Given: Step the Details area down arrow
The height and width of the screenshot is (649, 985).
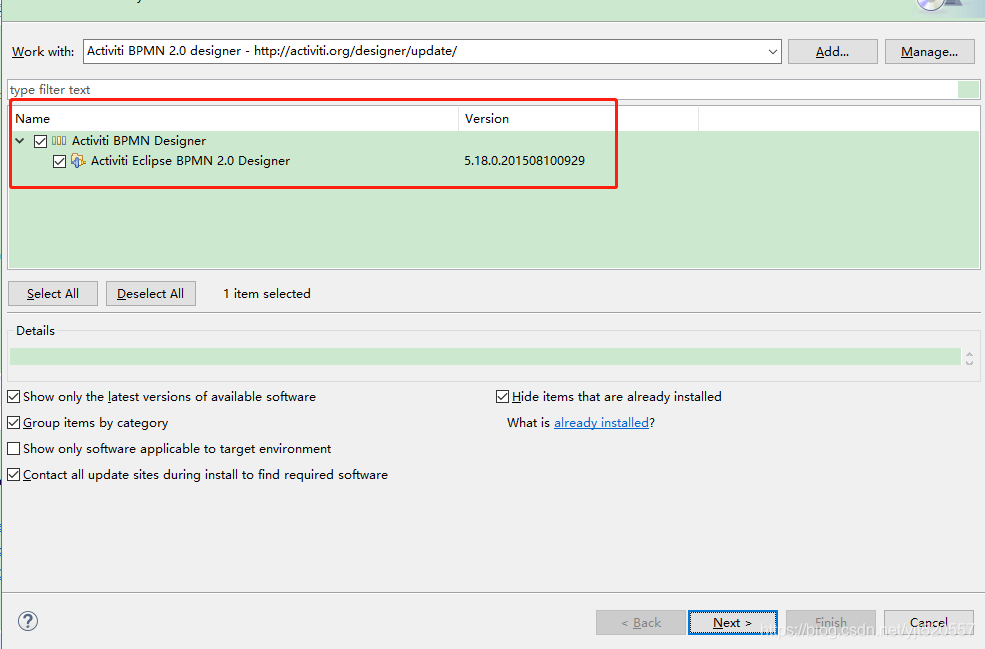Looking at the screenshot, I should pos(969,363).
